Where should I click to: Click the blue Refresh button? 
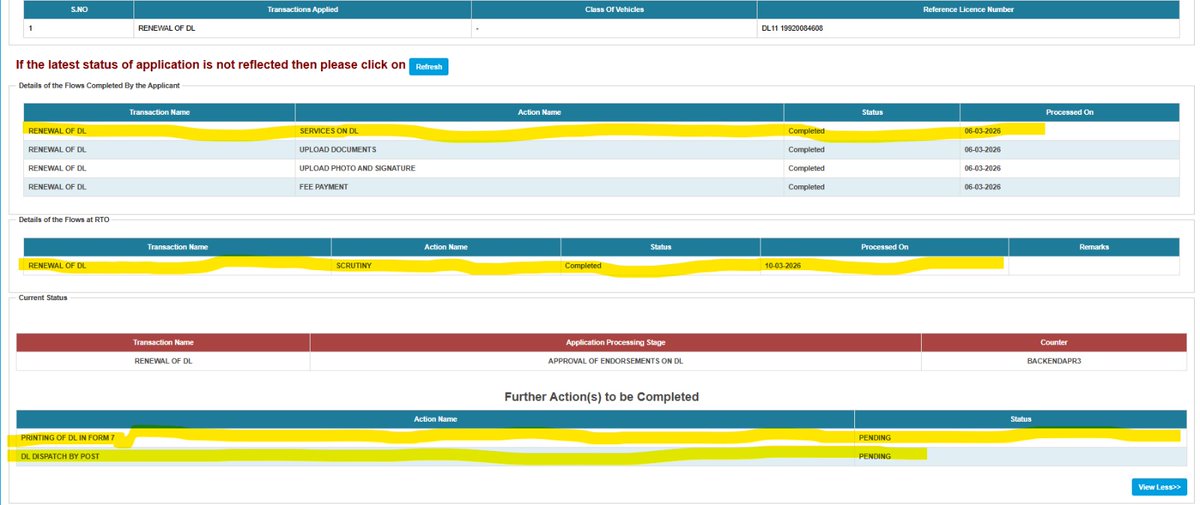point(429,67)
